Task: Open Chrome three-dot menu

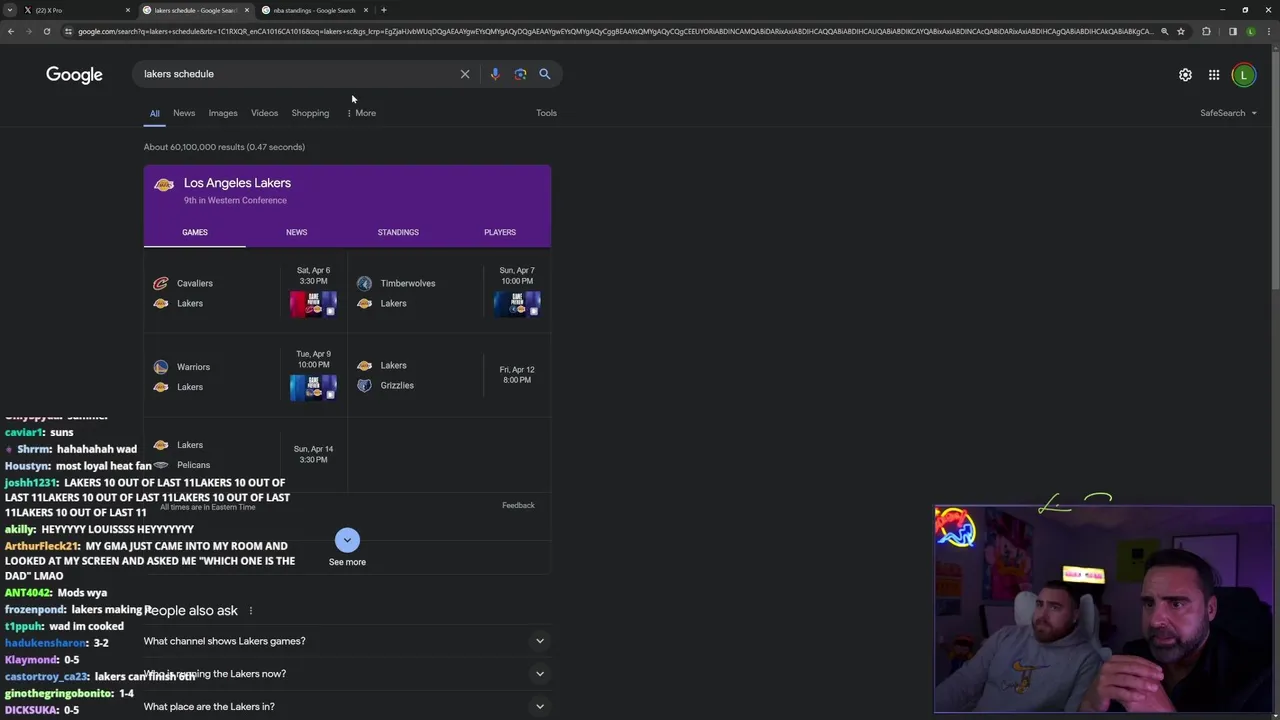Action: 1268,31
